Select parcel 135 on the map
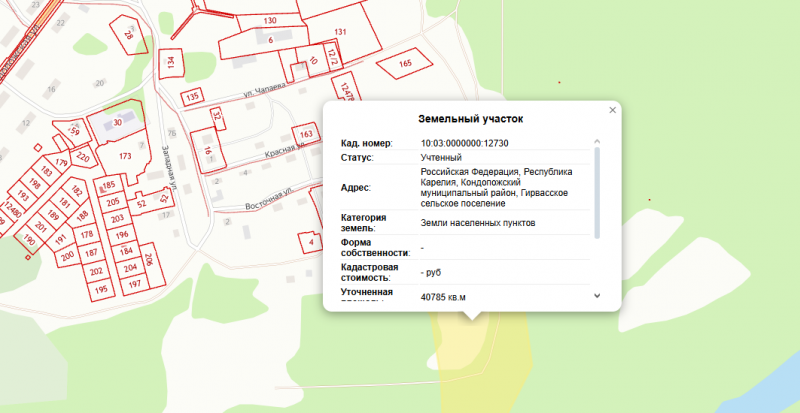This screenshot has height=413, width=800. pos(192,96)
